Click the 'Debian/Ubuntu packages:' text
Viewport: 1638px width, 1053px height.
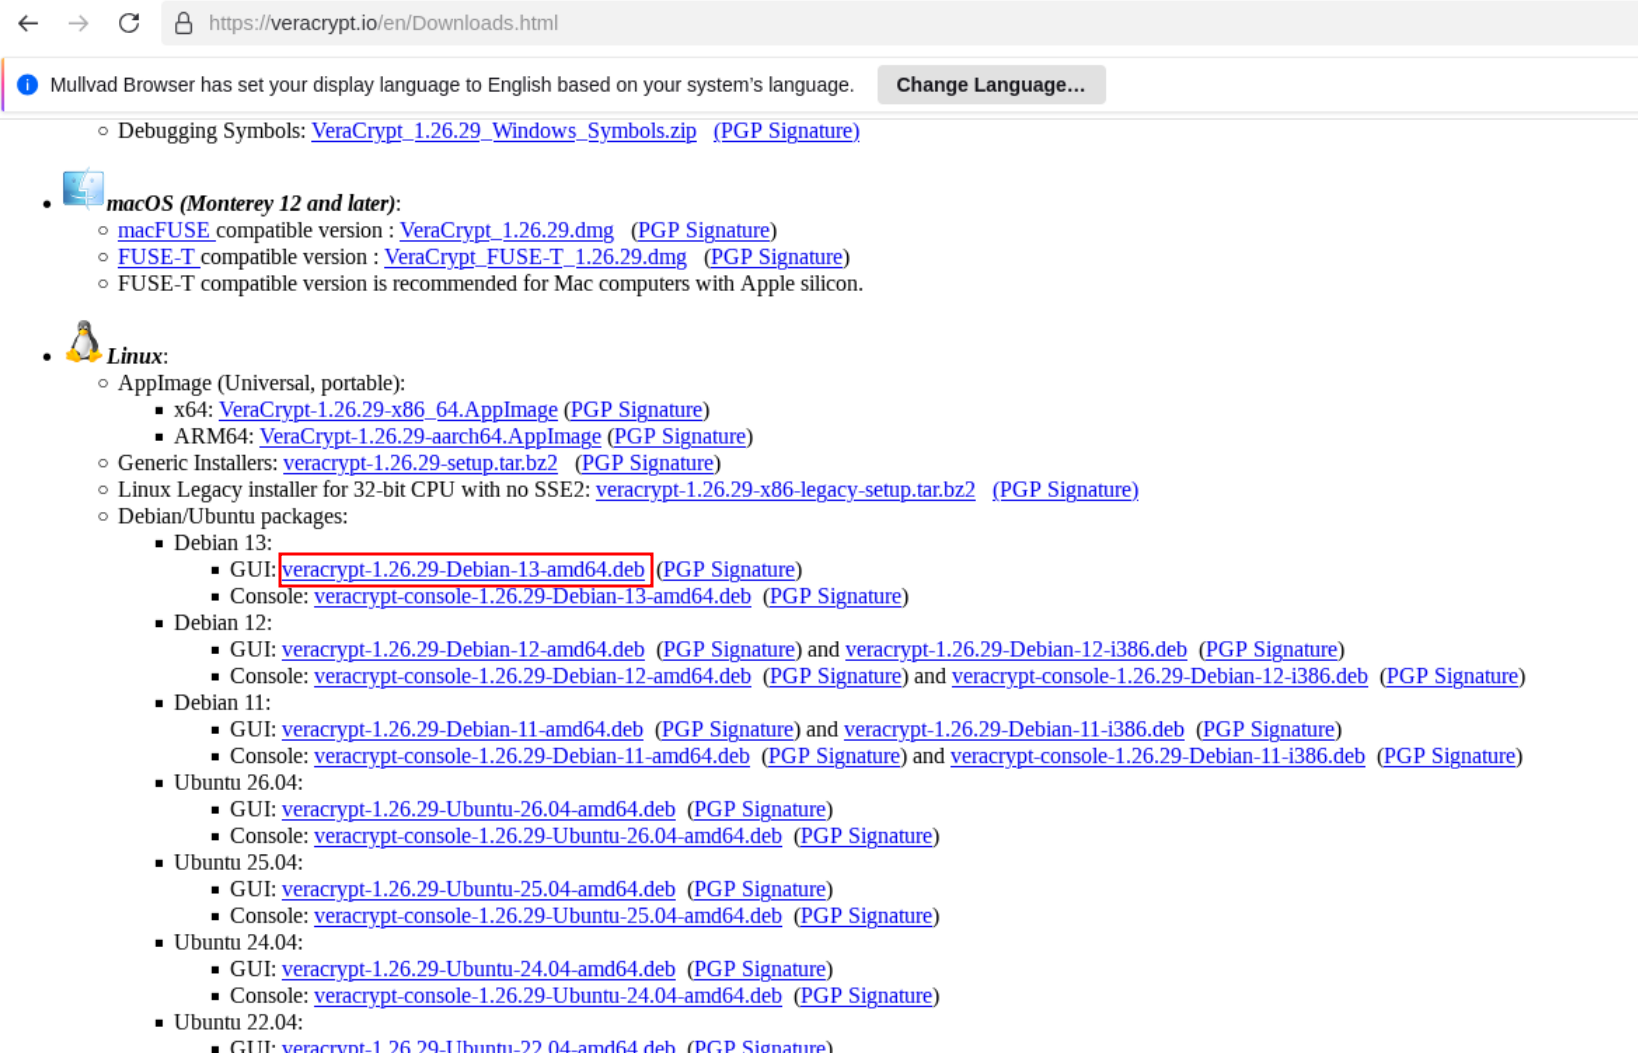233,517
